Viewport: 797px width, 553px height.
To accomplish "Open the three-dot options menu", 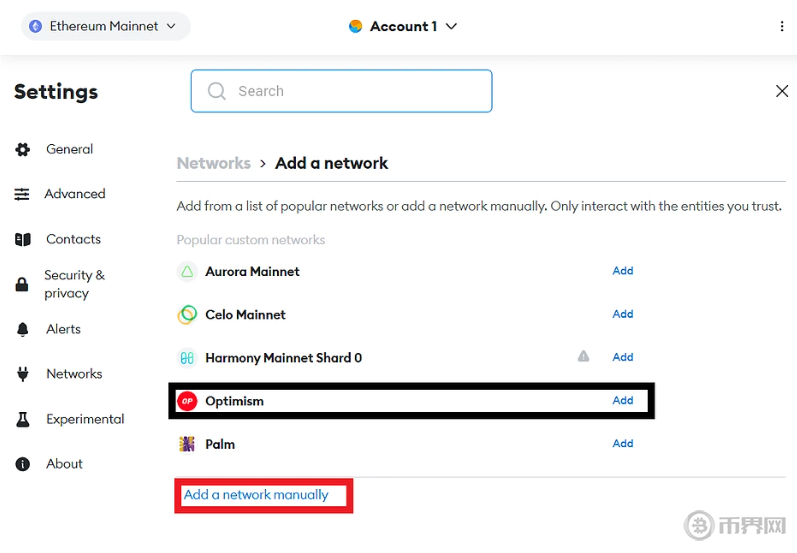I will (x=781, y=26).
